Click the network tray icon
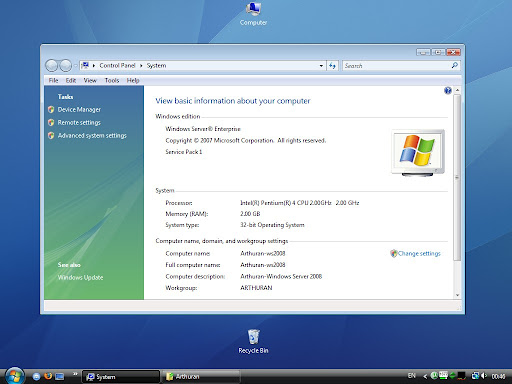This screenshot has height=384, width=512. (x=475, y=376)
